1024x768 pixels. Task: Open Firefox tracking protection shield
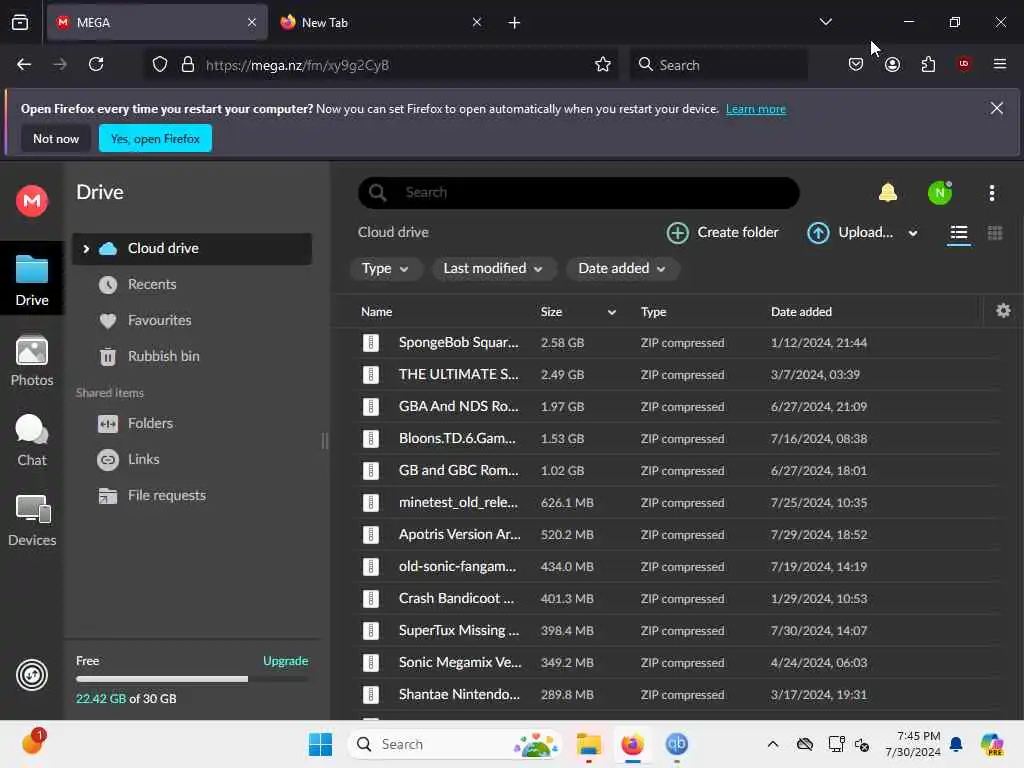tap(160, 65)
